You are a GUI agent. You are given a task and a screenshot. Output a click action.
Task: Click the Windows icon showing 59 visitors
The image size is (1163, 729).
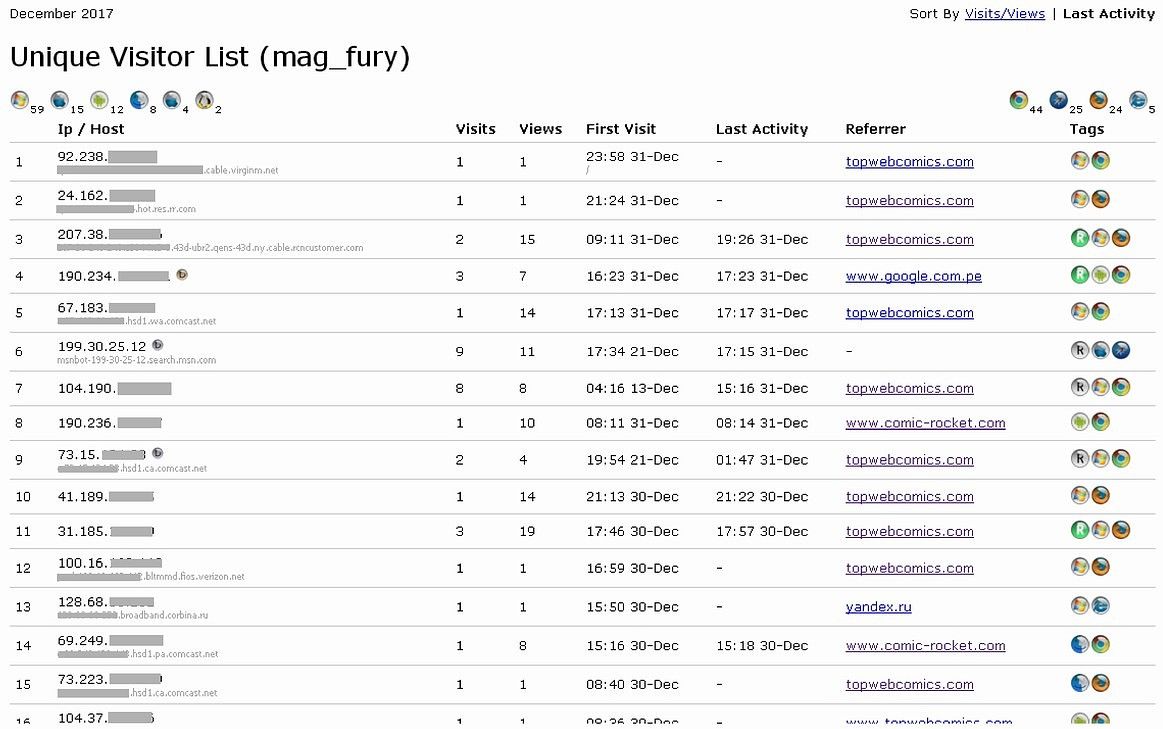pos(19,99)
